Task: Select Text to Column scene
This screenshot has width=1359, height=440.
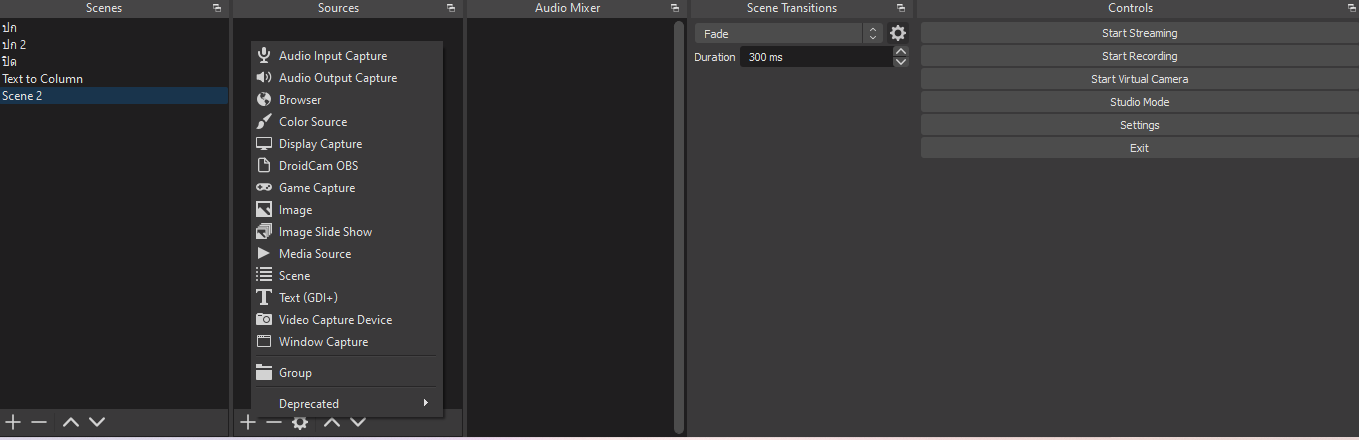Action: (114, 79)
